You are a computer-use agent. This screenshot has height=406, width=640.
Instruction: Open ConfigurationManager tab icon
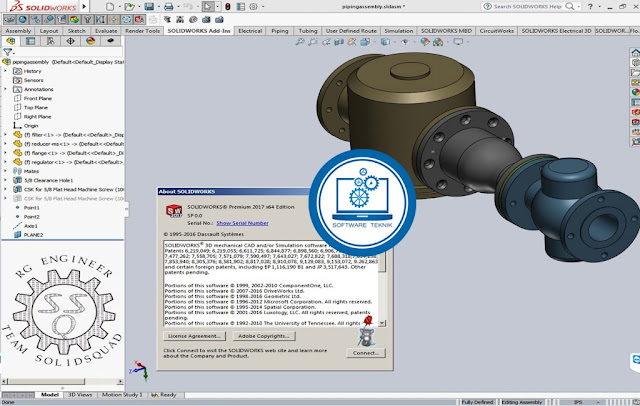point(50,41)
